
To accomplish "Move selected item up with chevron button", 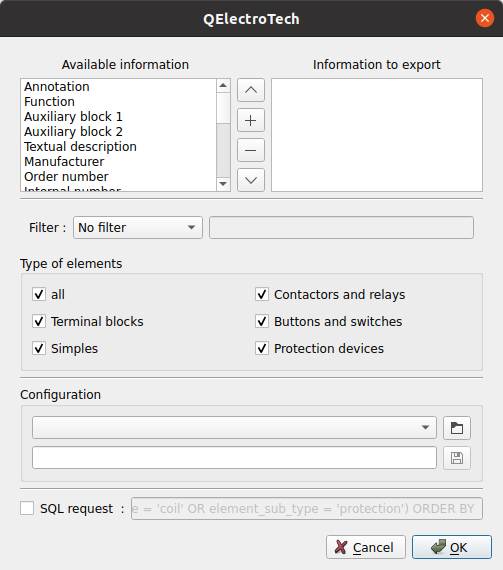I will (x=251, y=90).
